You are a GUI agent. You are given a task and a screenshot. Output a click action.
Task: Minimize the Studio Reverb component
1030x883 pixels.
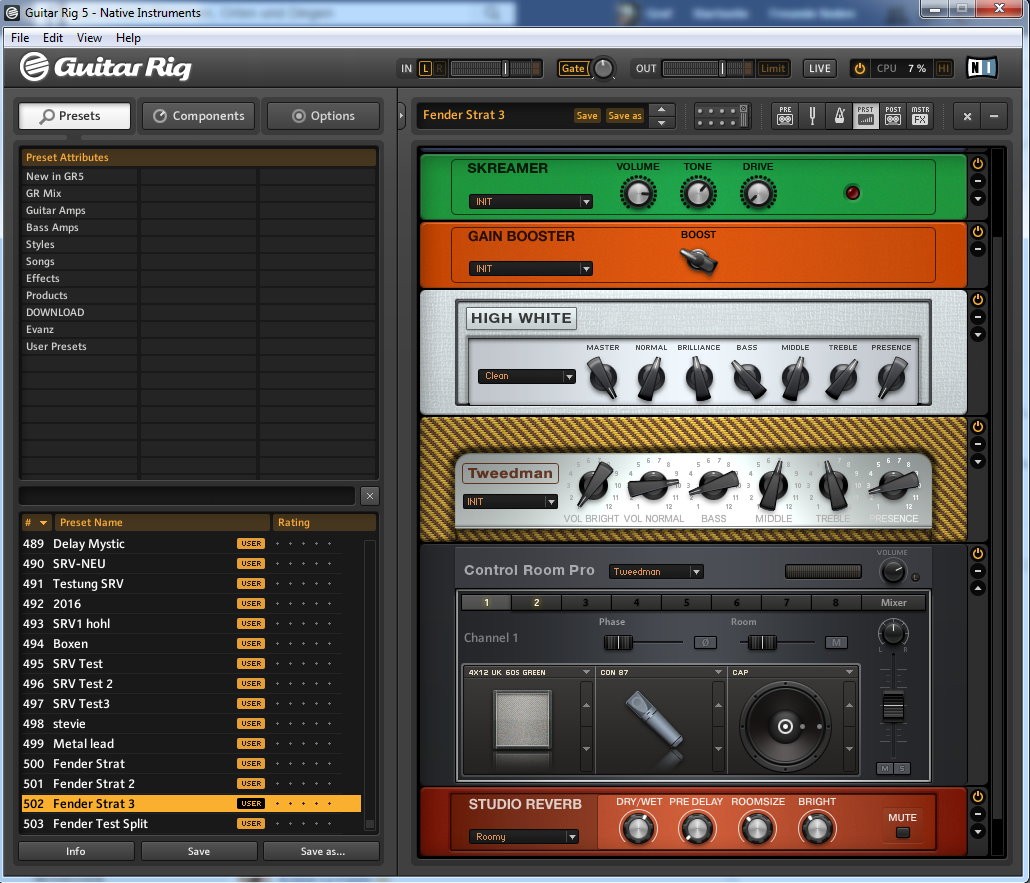tap(977, 814)
